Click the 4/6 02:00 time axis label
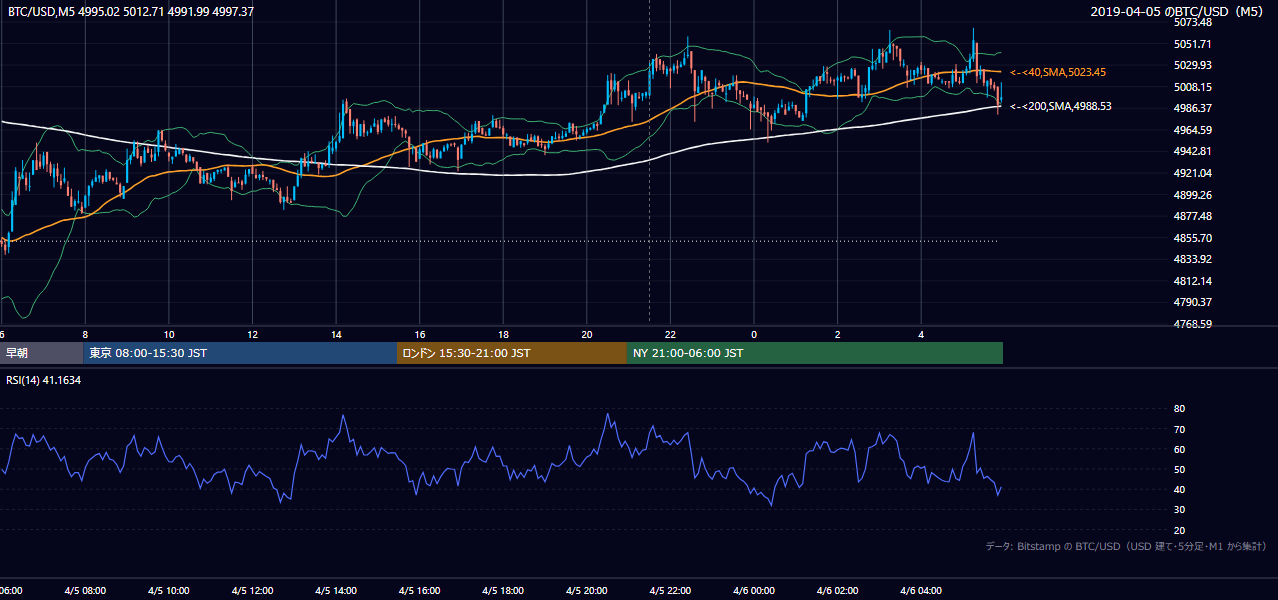The width and height of the screenshot is (1278, 600). click(x=837, y=591)
